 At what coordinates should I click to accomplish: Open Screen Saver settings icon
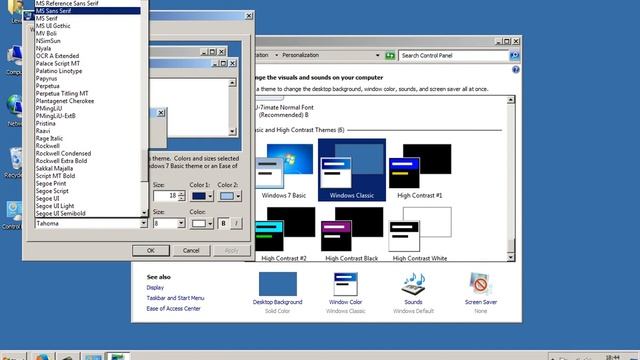[480, 284]
